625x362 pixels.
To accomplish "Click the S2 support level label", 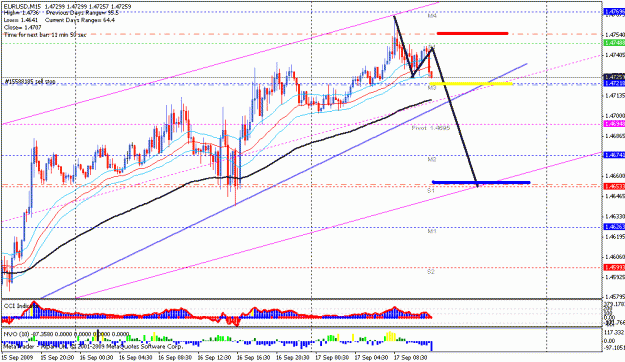I will [x=431, y=272].
